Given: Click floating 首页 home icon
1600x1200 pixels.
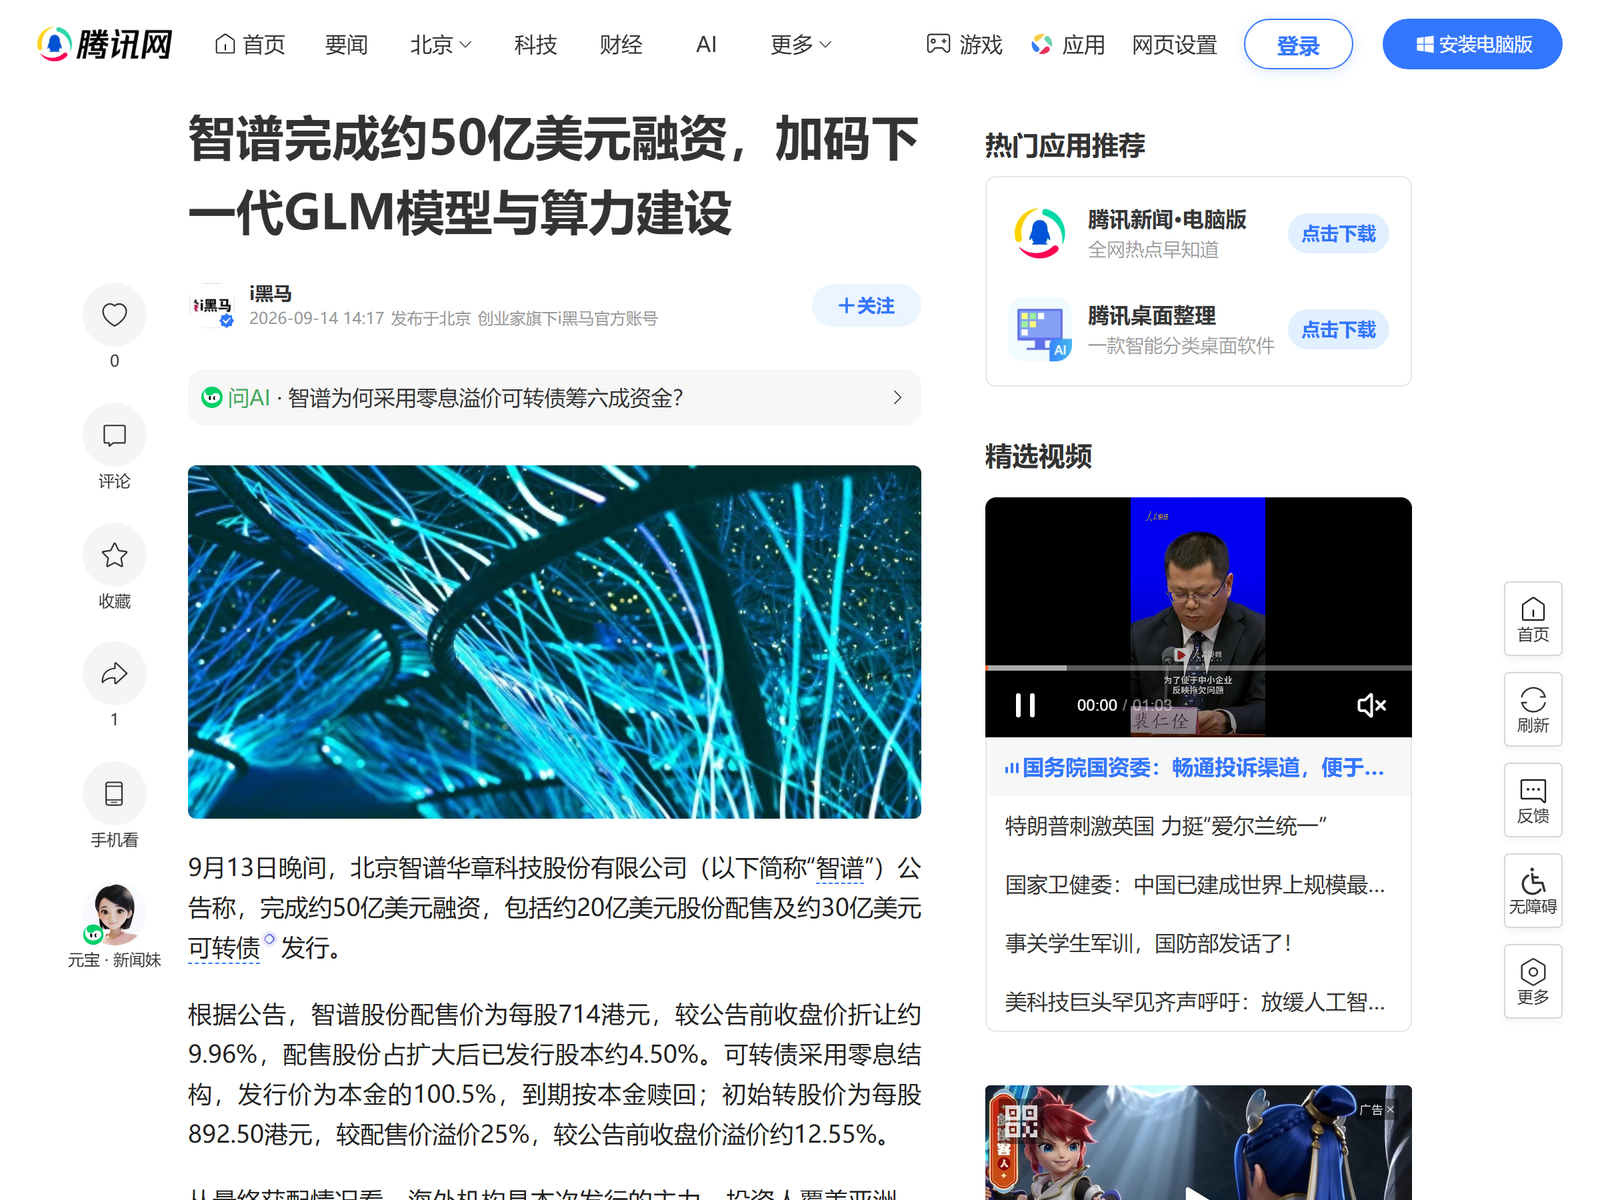Looking at the screenshot, I should click(x=1533, y=619).
